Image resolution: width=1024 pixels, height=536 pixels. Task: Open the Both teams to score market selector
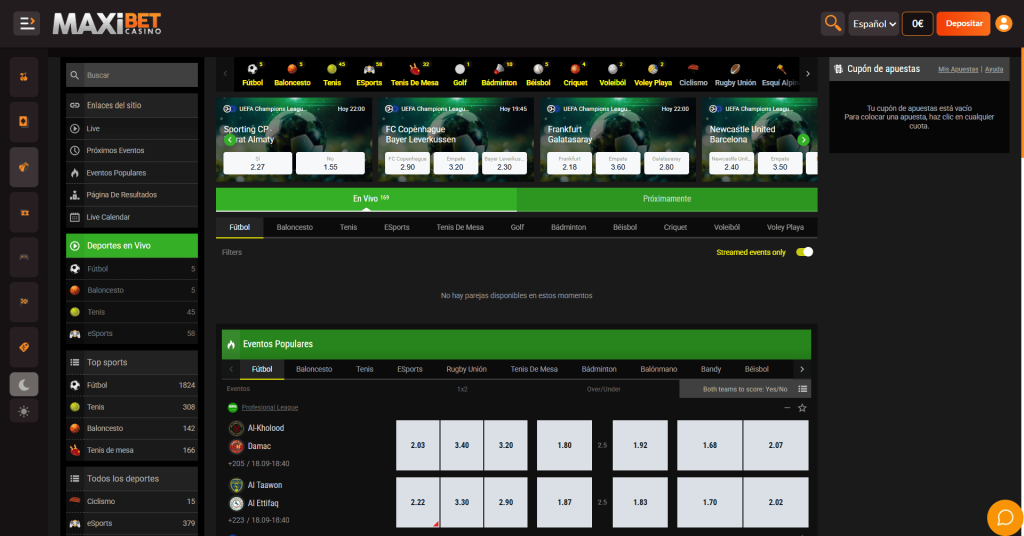click(x=745, y=389)
